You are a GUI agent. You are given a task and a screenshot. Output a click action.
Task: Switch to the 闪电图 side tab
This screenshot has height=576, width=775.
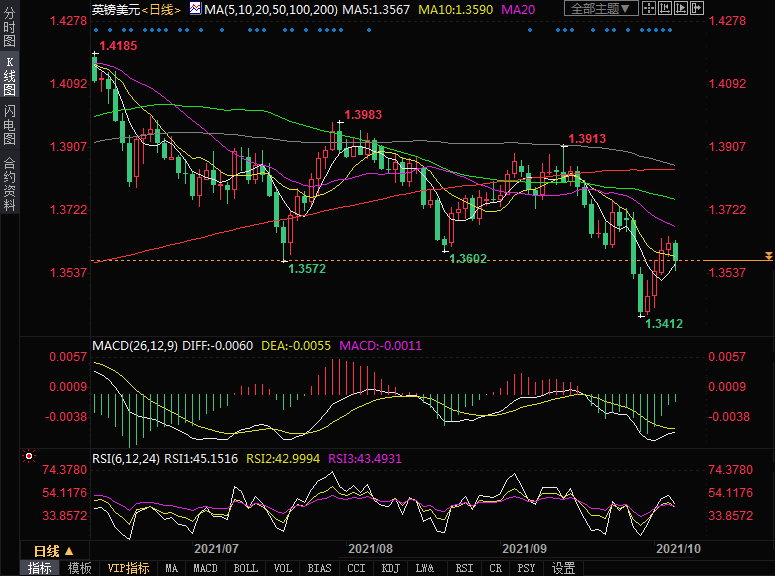click(x=9, y=124)
